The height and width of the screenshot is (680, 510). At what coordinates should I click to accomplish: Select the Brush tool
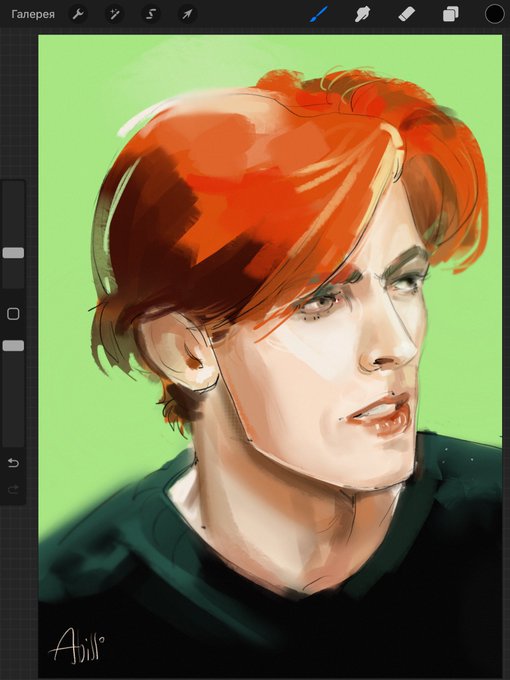coord(319,14)
